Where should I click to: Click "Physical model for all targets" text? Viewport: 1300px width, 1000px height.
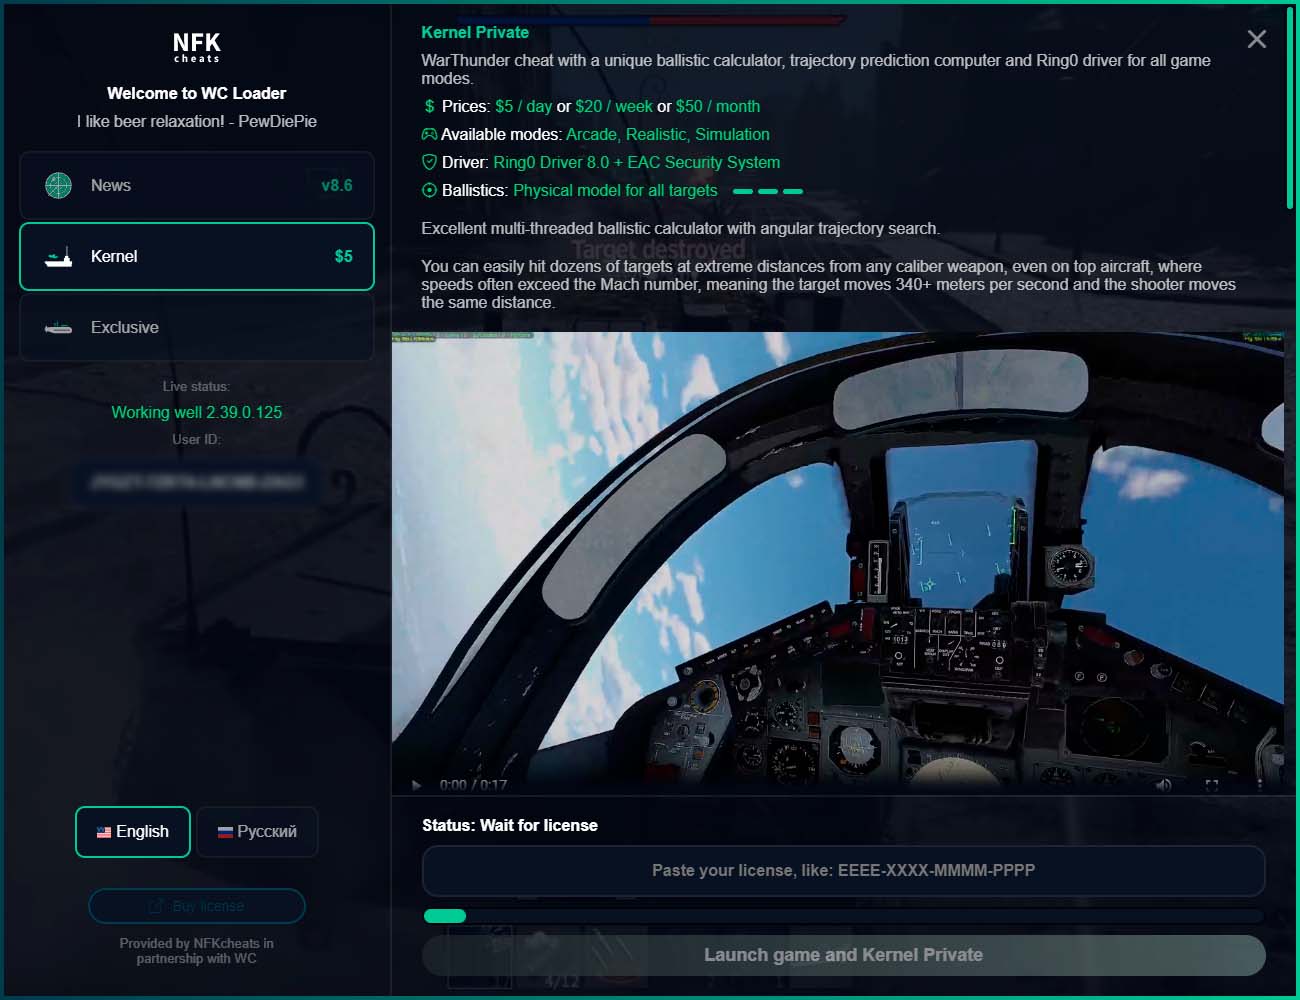pos(615,190)
